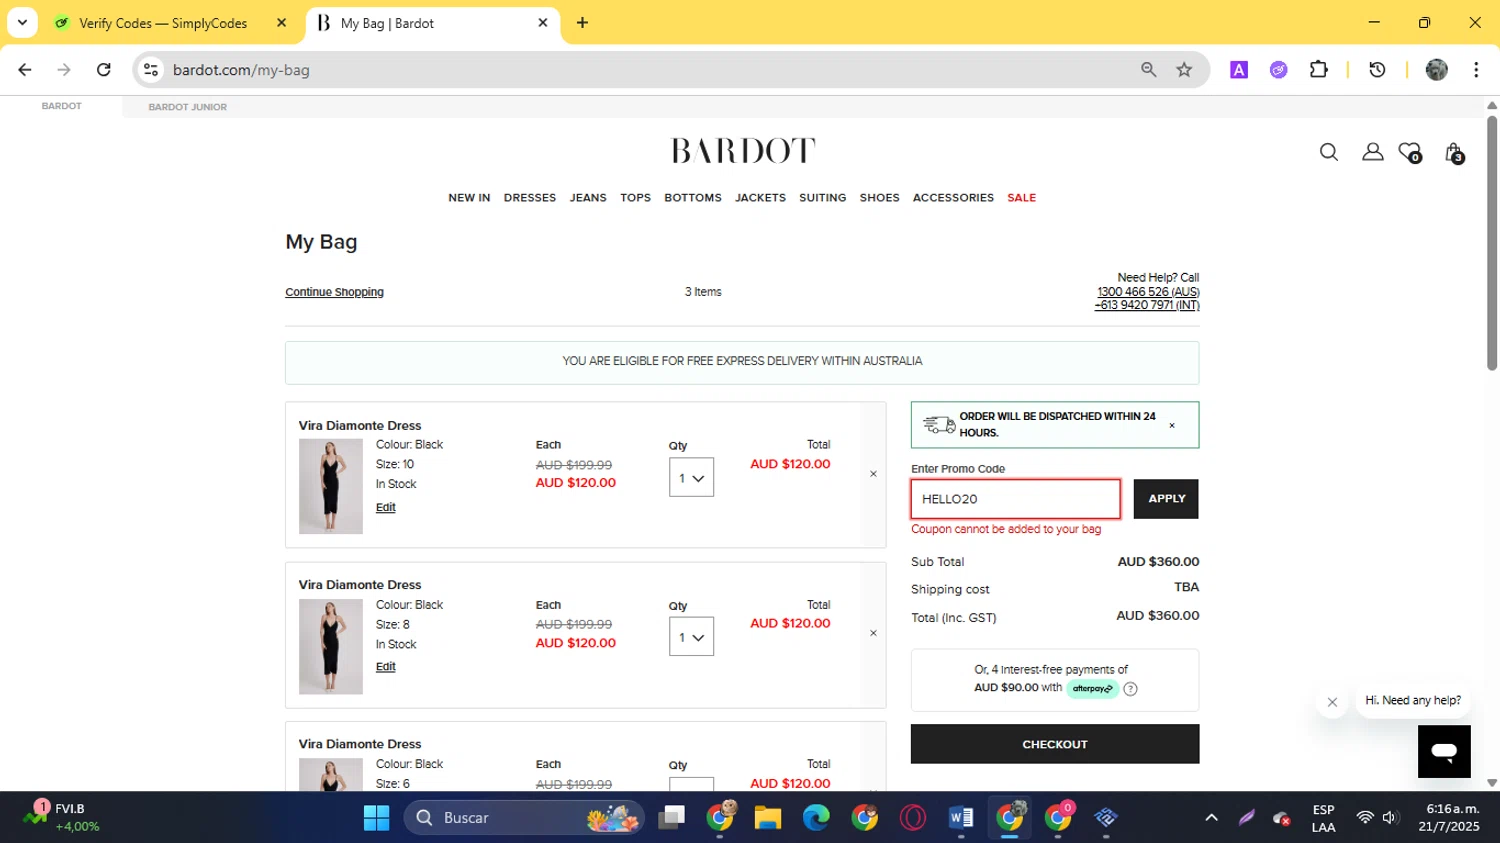The image size is (1500, 843).
Task: Click the Bardot logo
Action: [743, 151]
